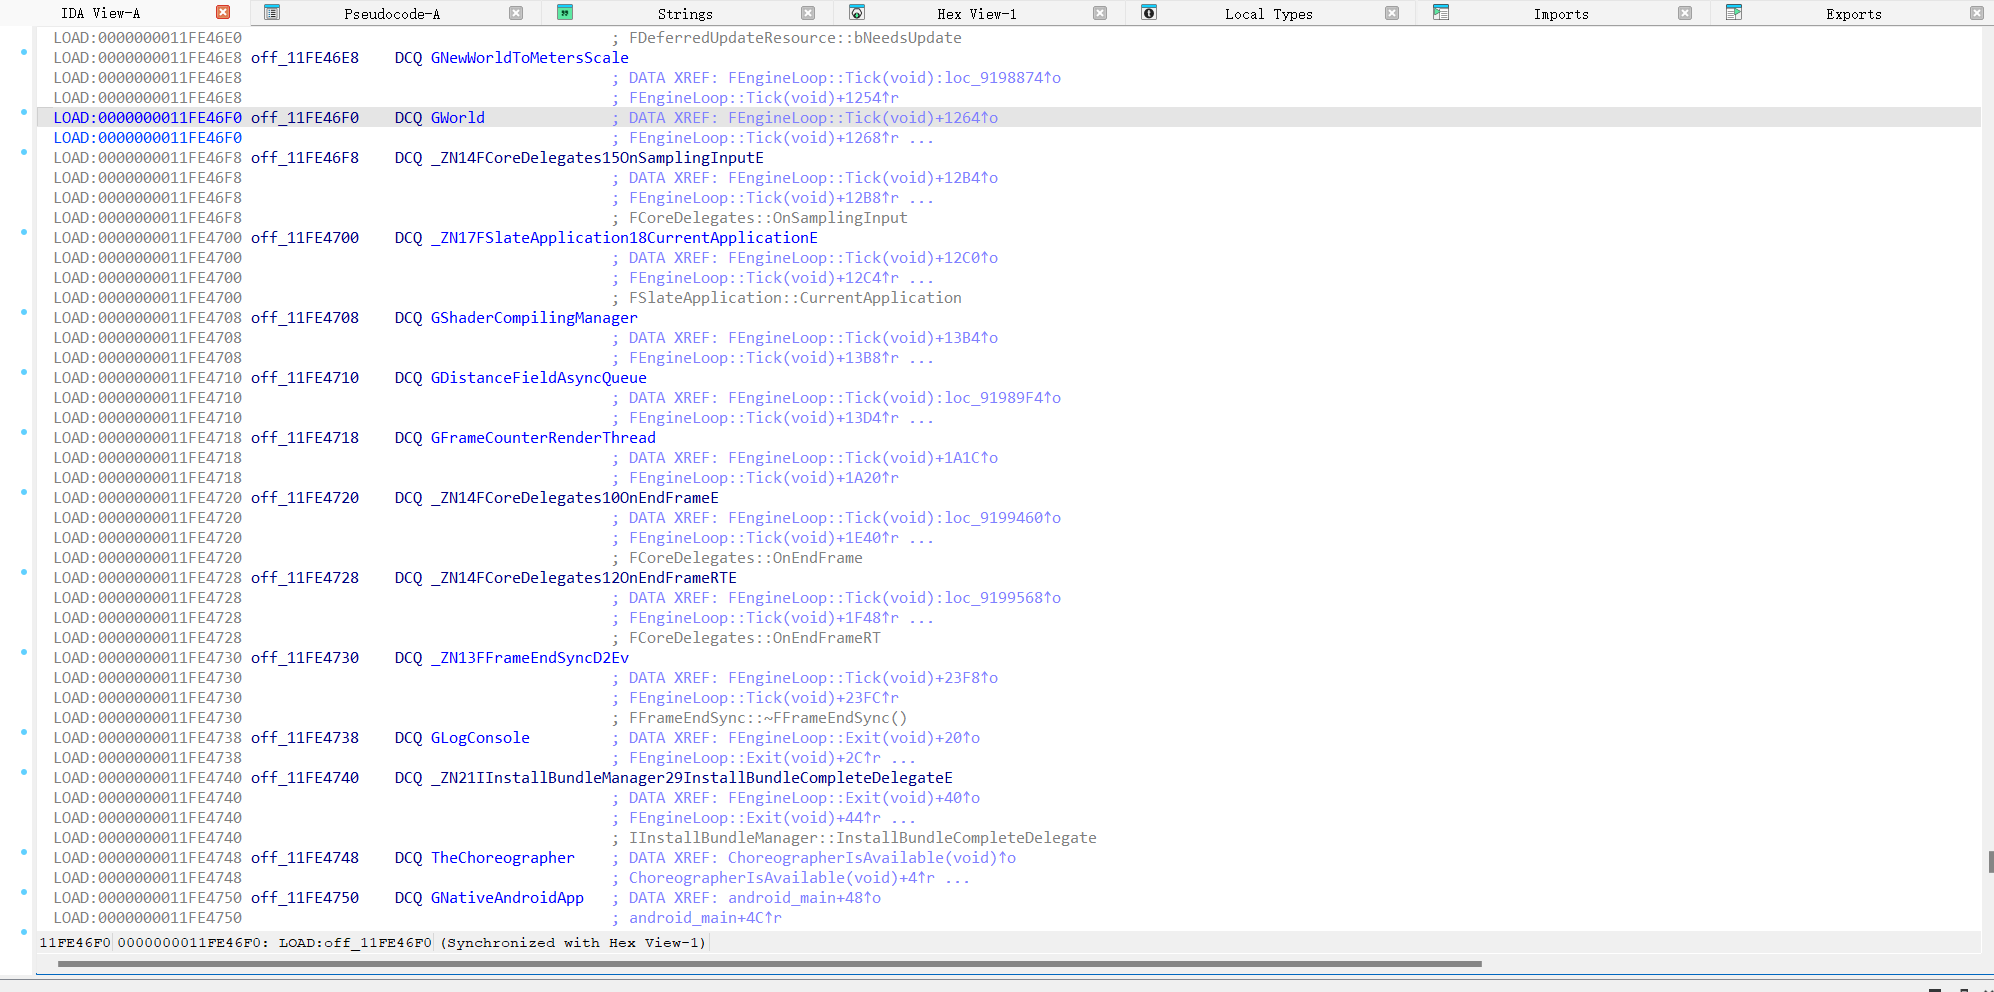Close the Pseudocode-A tab

tap(516, 13)
